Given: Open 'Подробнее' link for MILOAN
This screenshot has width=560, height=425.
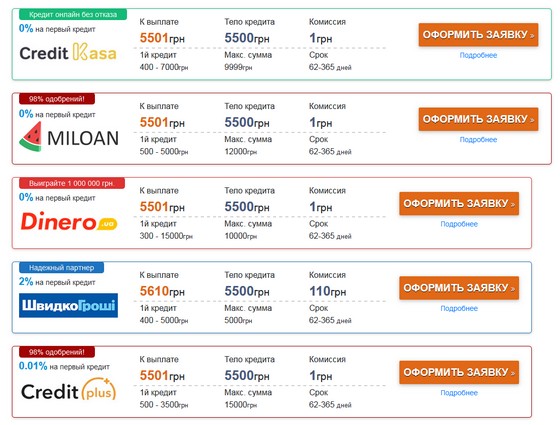Looking at the screenshot, I should pyautogui.click(x=478, y=140).
